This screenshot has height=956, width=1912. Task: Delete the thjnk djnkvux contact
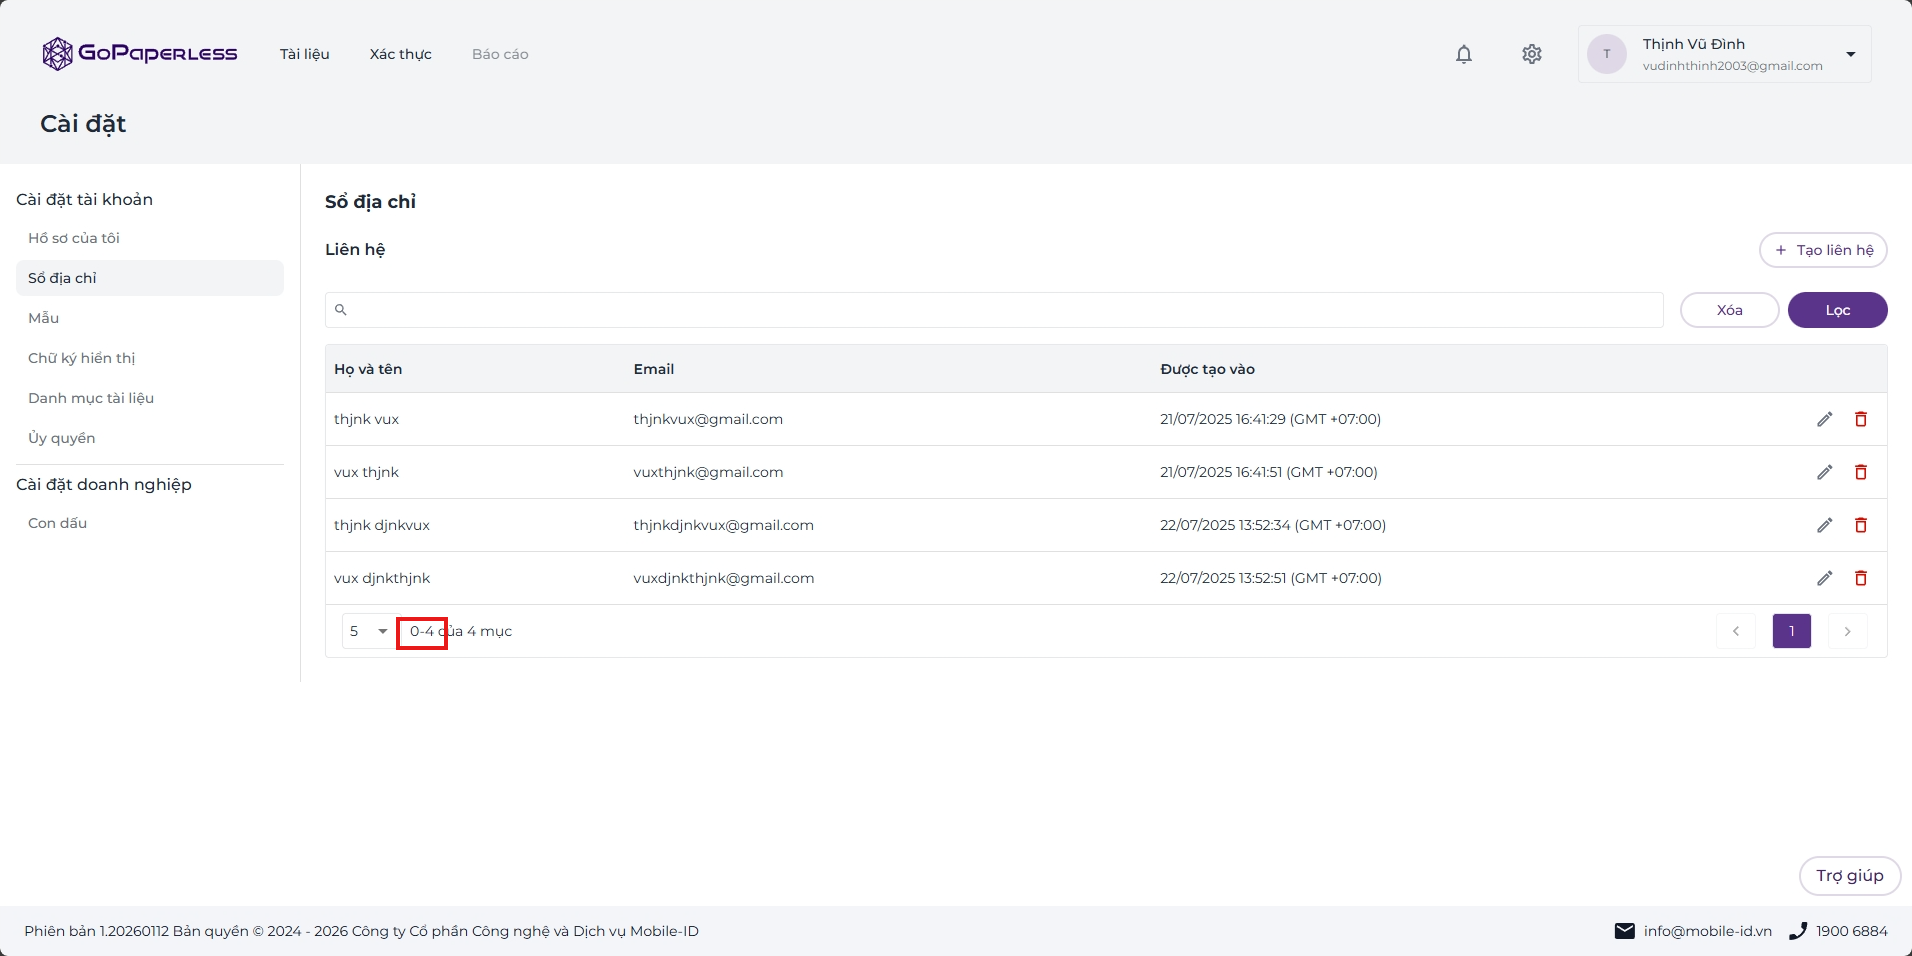(1861, 525)
